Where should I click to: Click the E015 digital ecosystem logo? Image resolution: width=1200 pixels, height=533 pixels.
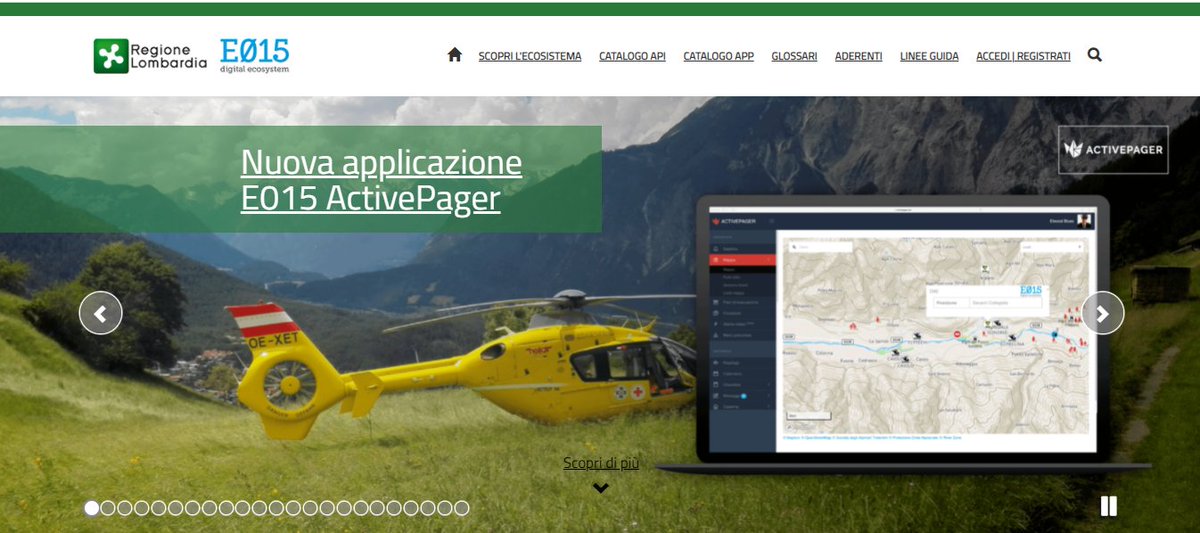click(x=255, y=56)
